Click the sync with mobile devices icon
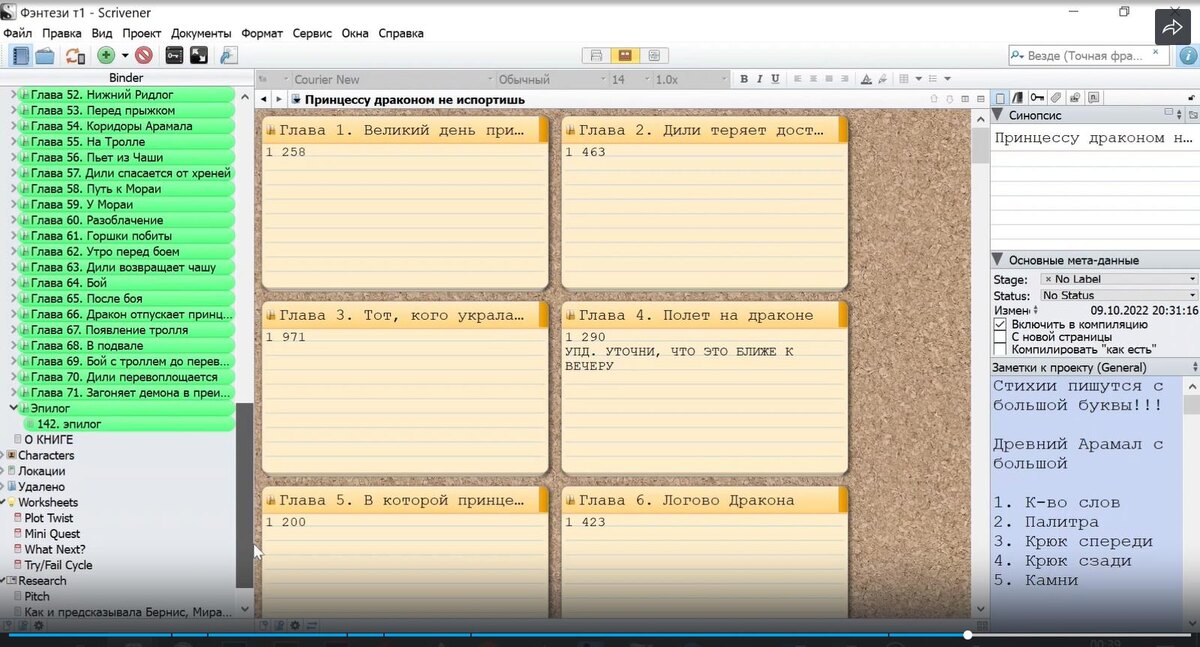The image size is (1200, 647). [x=74, y=56]
